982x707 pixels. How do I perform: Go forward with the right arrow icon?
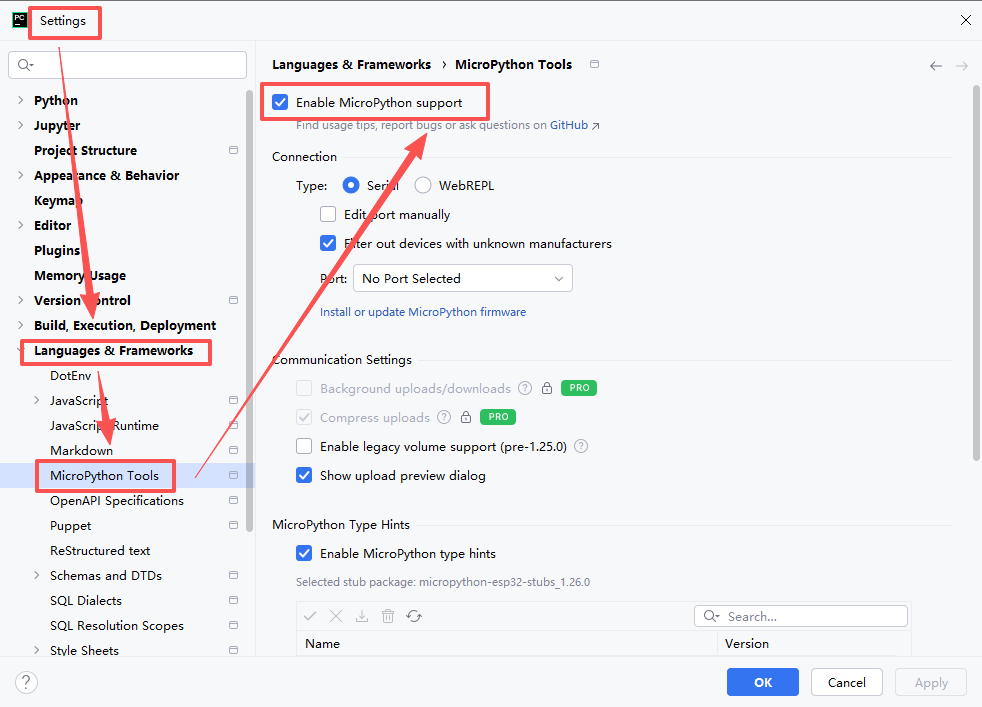pos(962,66)
